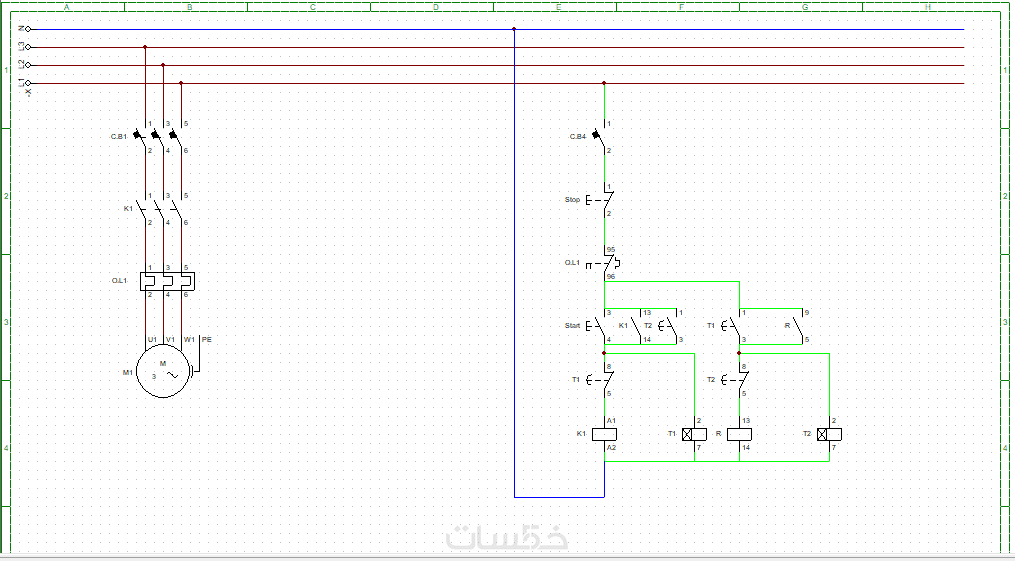Click the T2 timer coil symbol
This screenshot has width=1015, height=561.
[829, 434]
